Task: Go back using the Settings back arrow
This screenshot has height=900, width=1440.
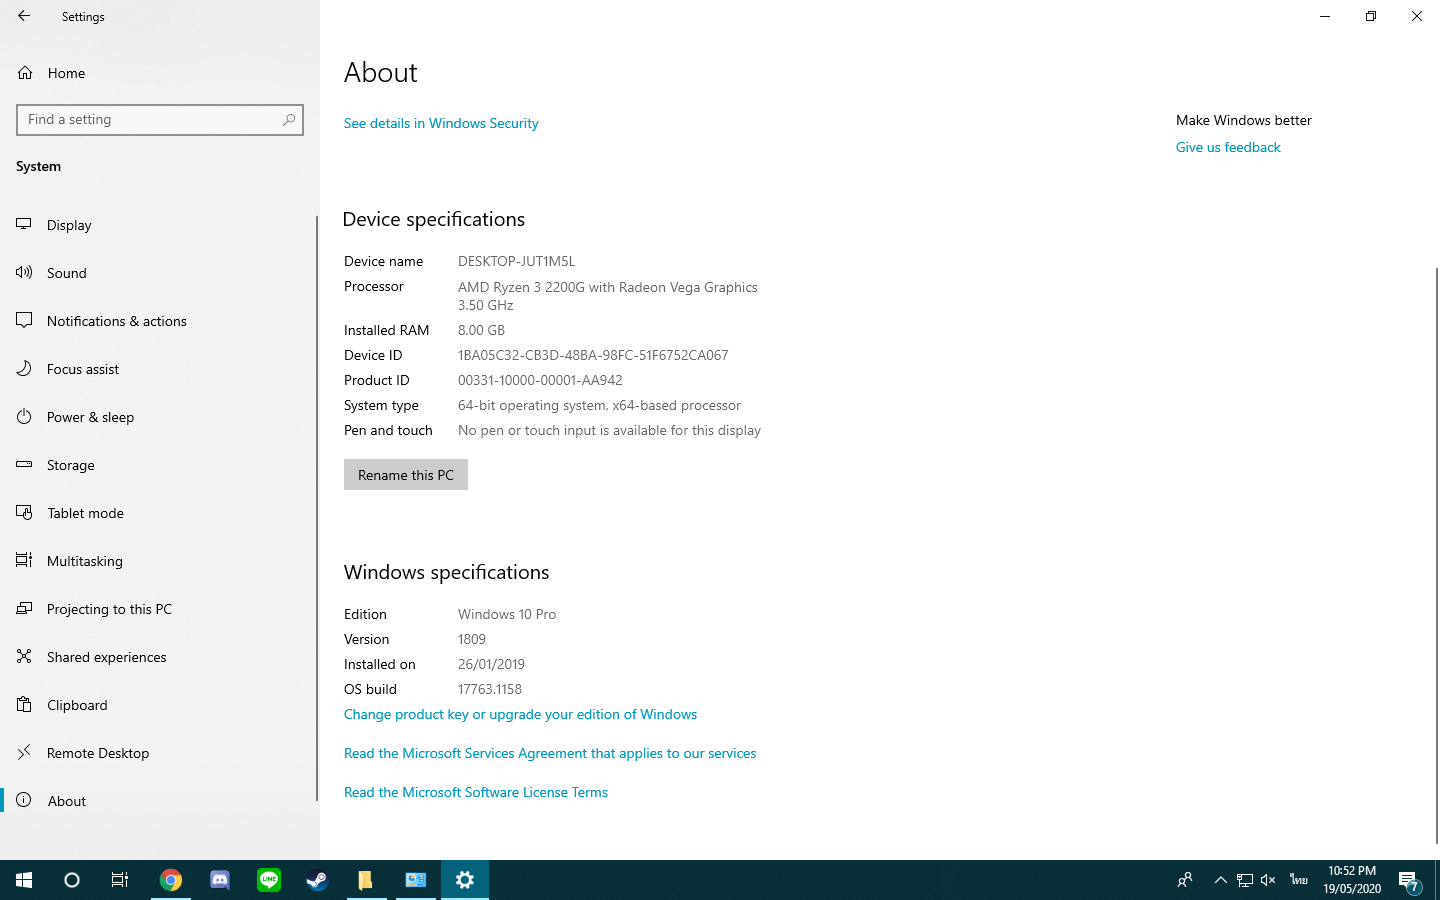Action: 24,16
